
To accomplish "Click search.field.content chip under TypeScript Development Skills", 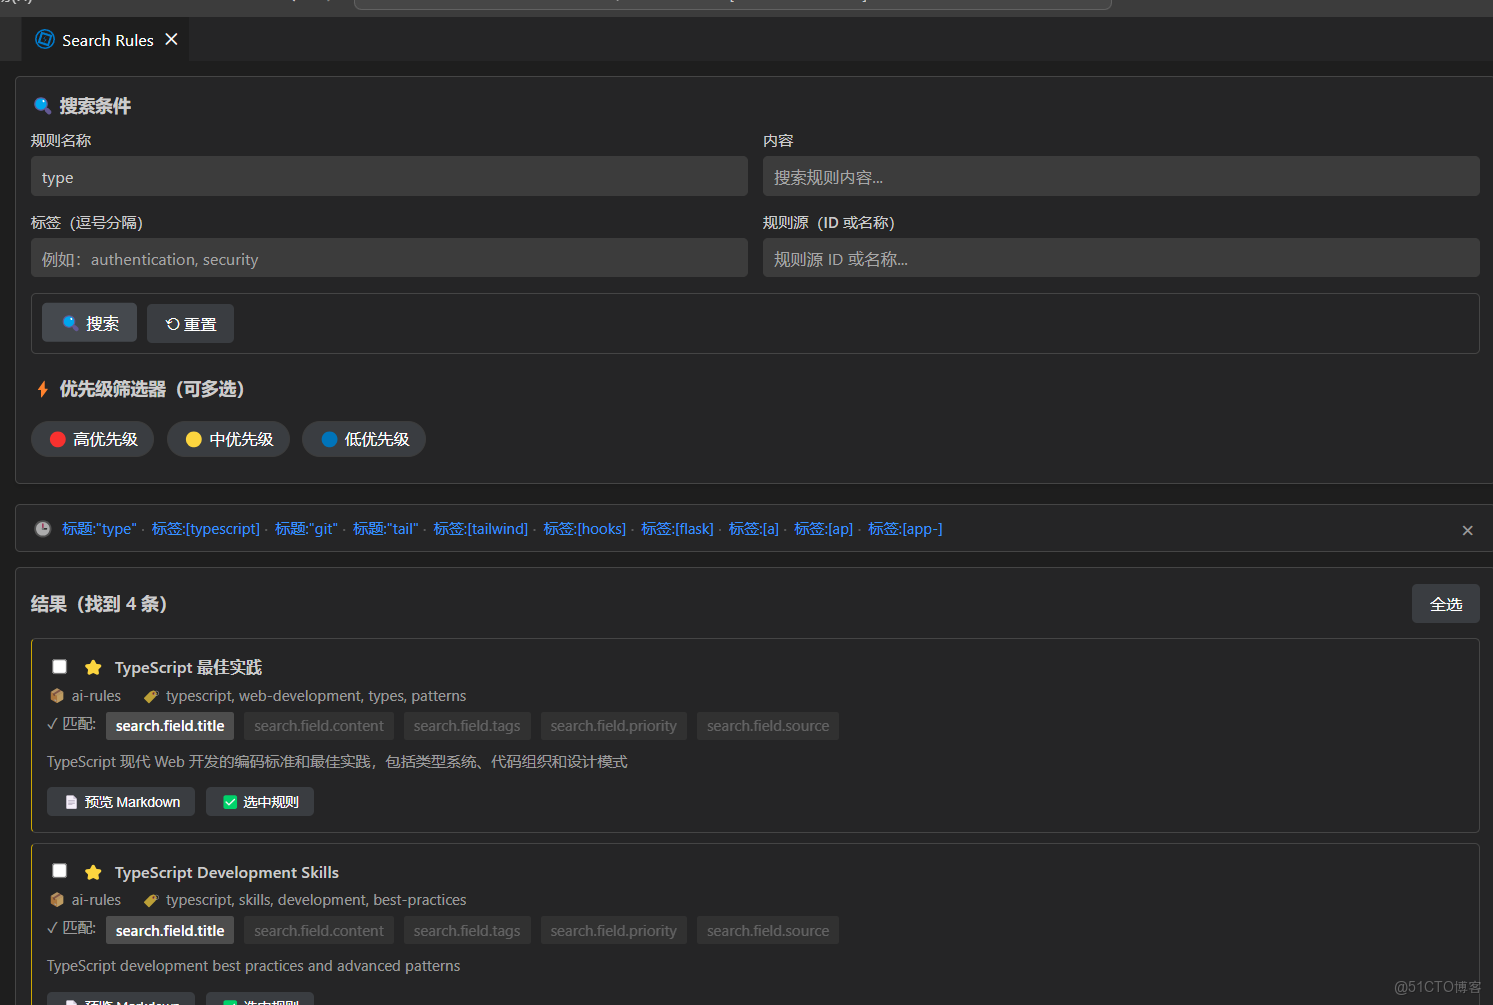I will (319, 930).
